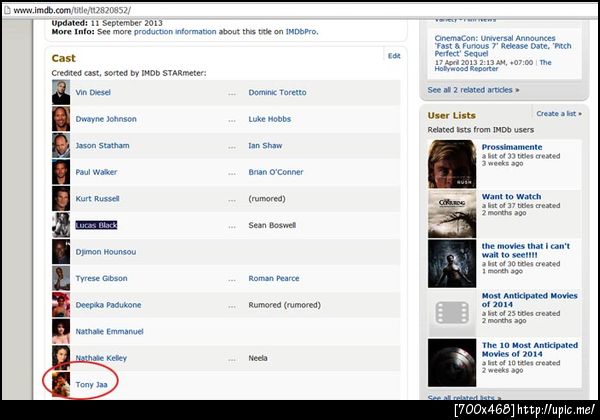
Task: Open Vin Diesel's cast photo thumbnail
Action: pyautogui.click(x=61, y=92)
